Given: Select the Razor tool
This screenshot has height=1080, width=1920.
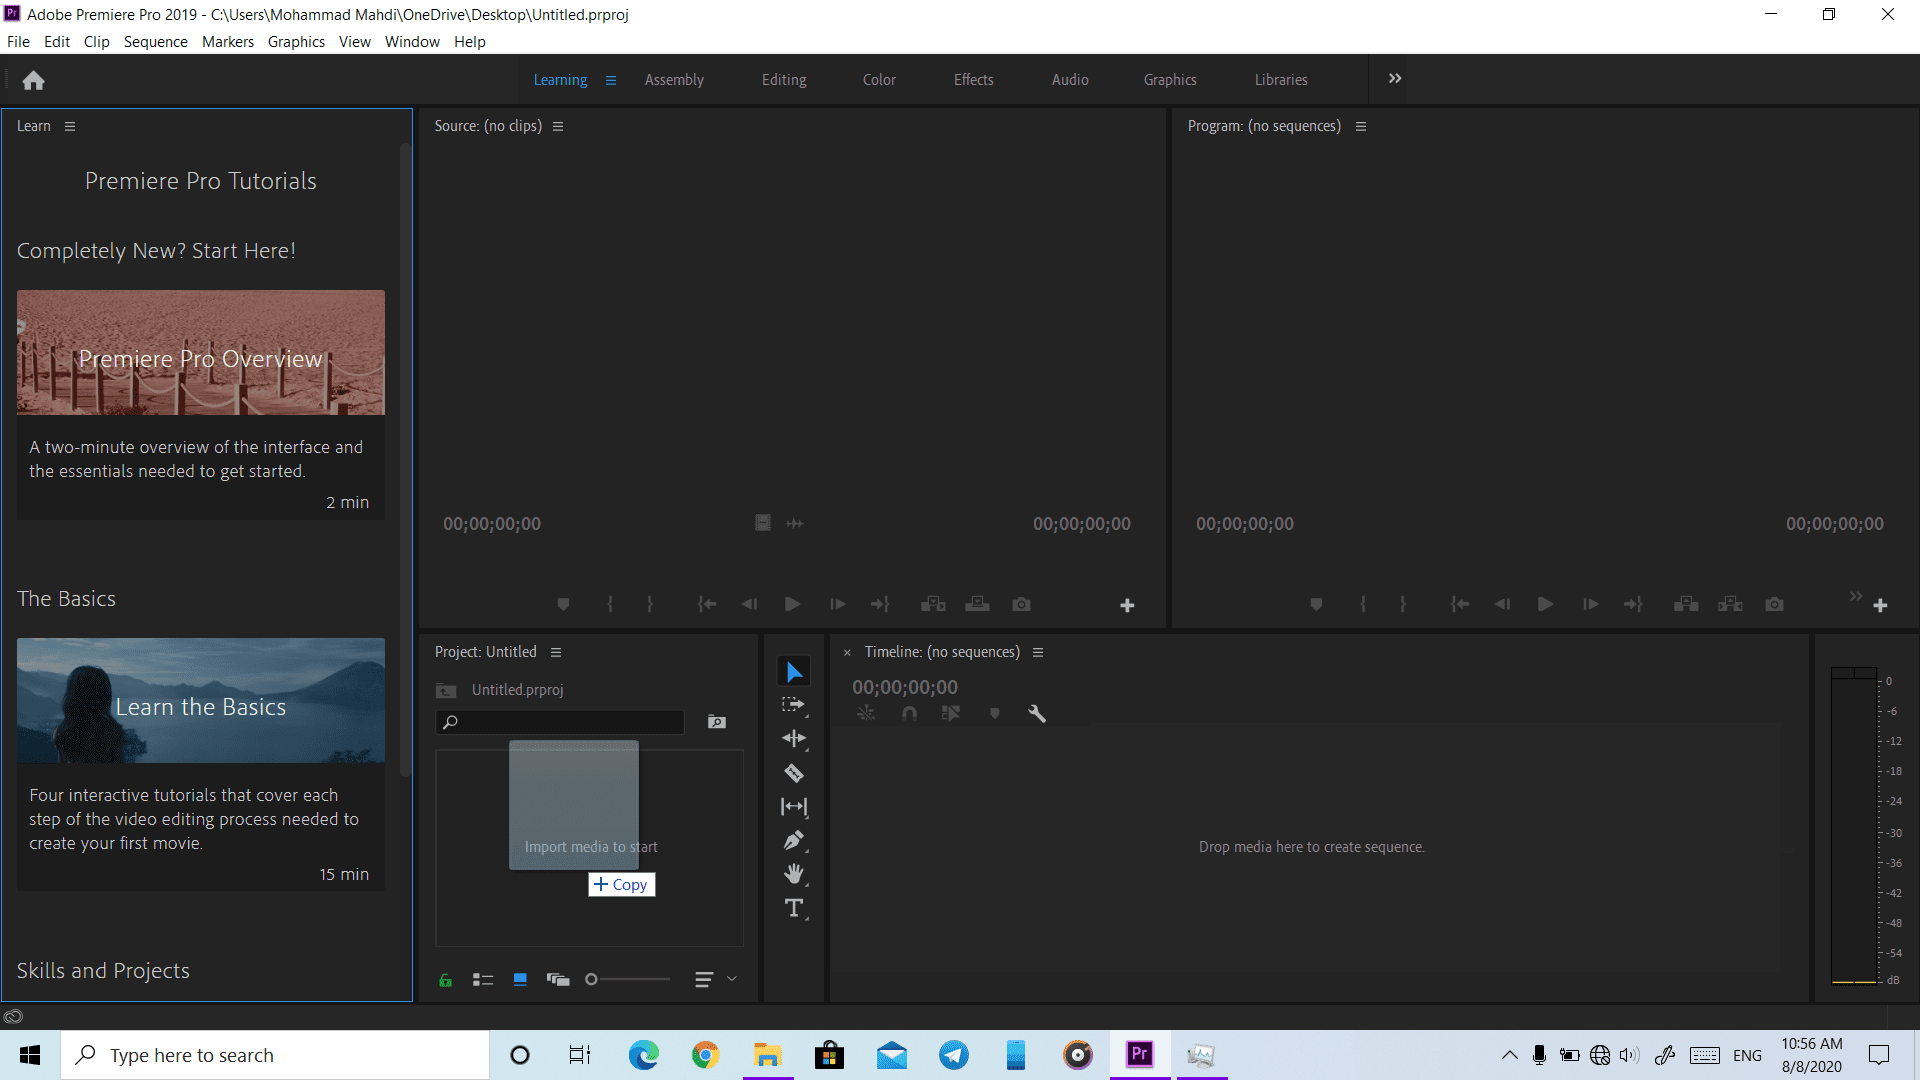Looking at the screenshot, I should [x=794, y=773].
